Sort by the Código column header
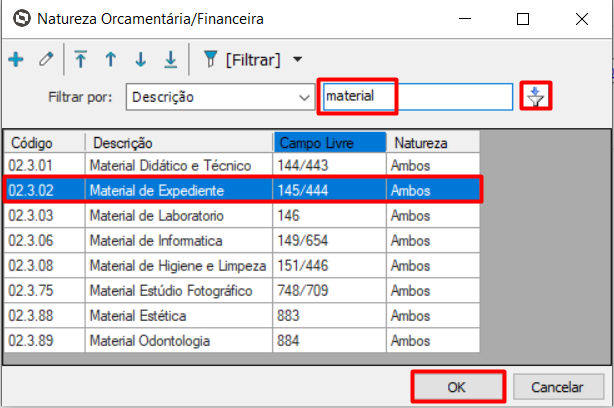The height and width of the screenshot is (408, 614). pyautogui.click(x=44, y=143)
